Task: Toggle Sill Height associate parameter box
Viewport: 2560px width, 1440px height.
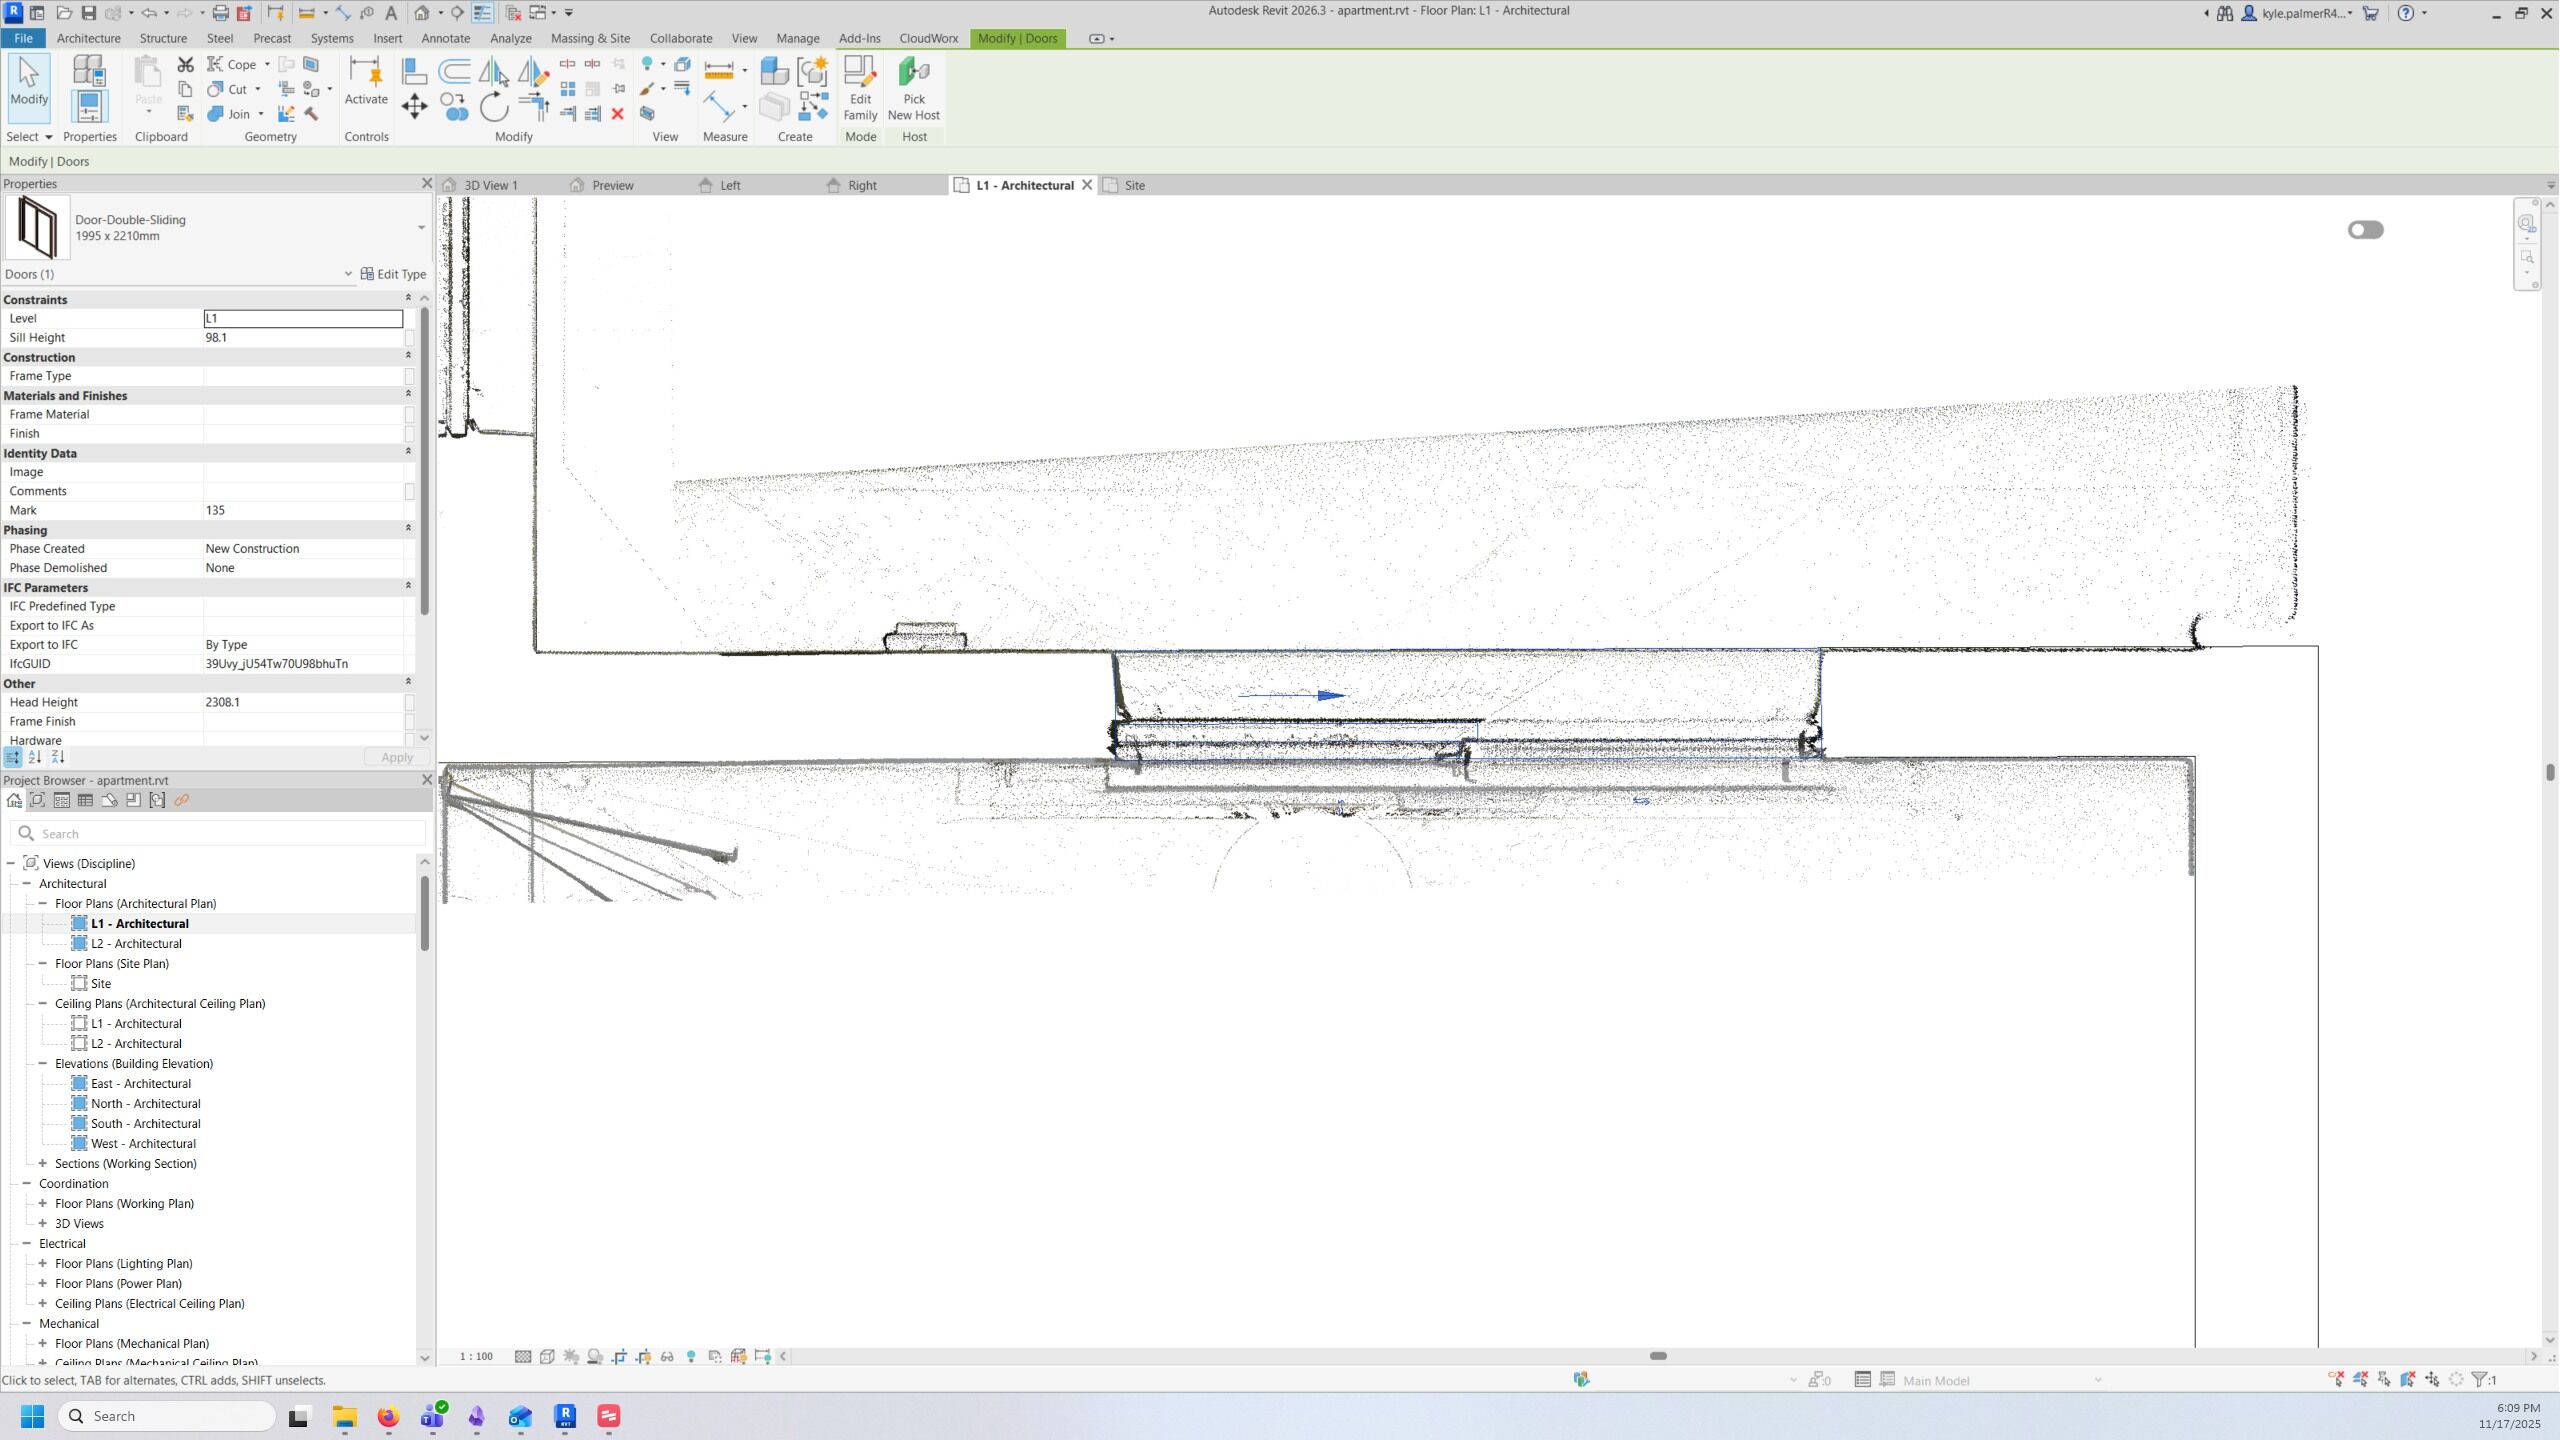Action: (x=409, y=338)
